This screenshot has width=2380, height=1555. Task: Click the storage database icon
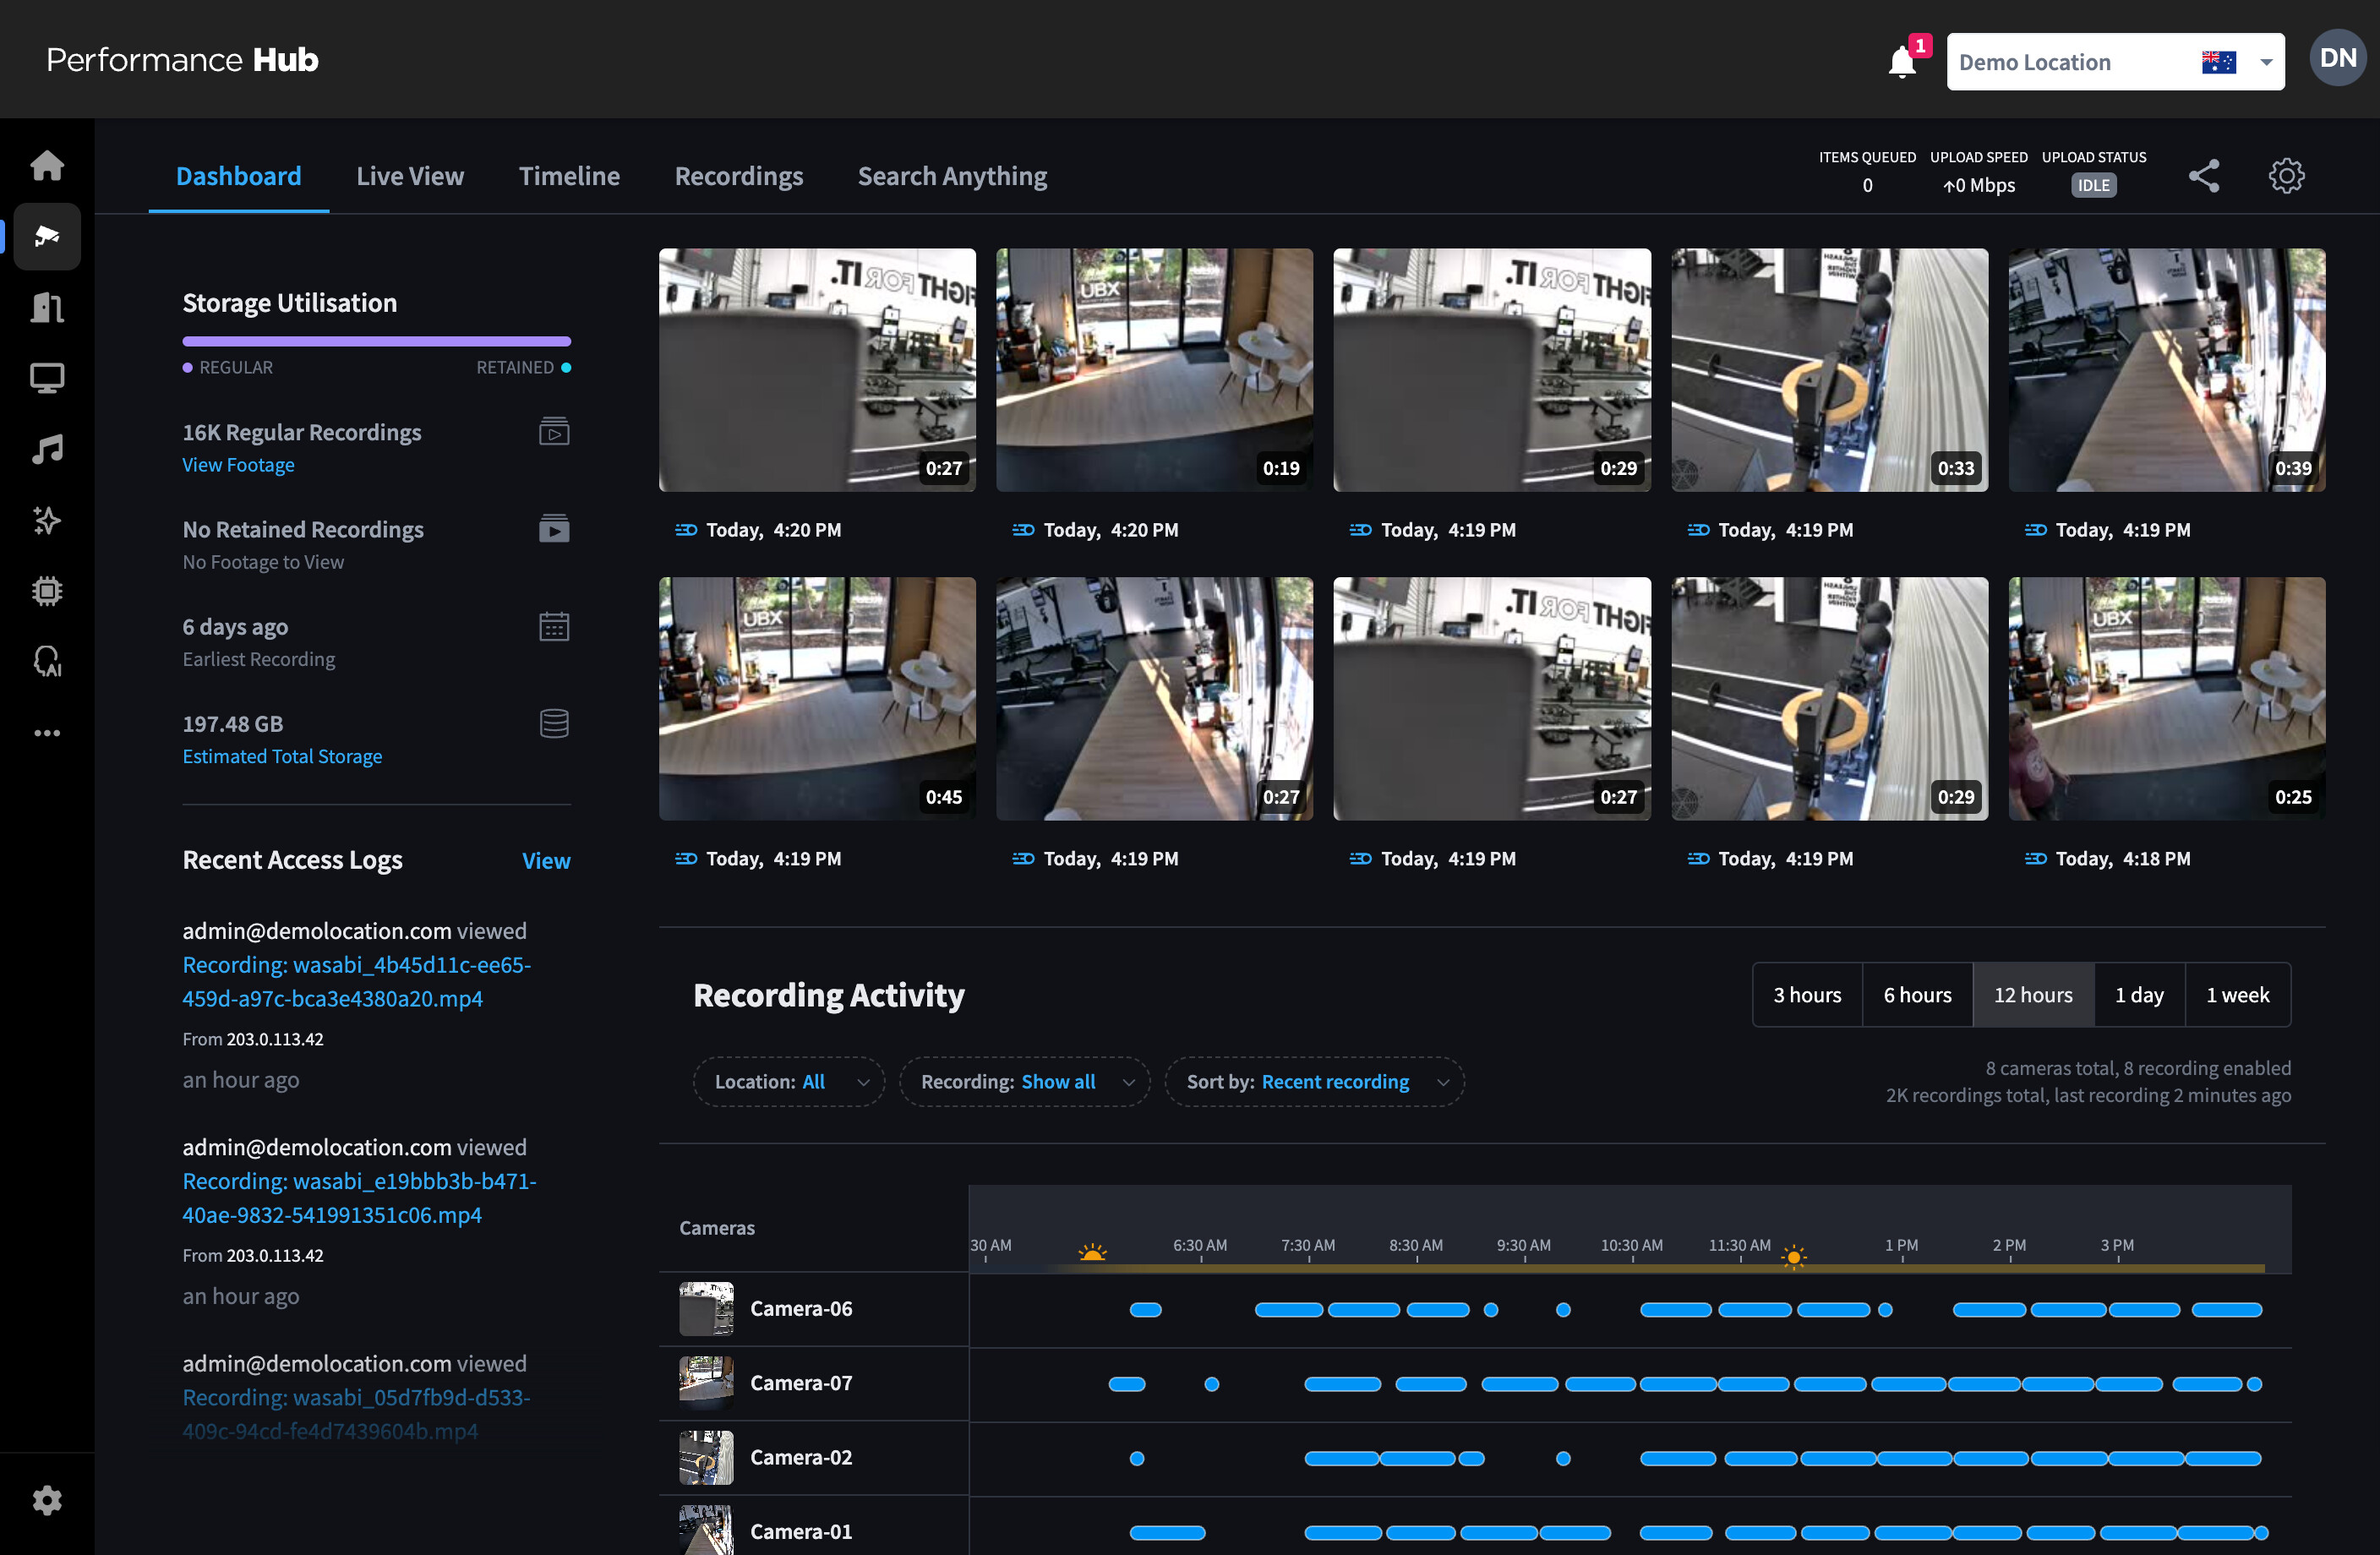click(x=554, y=723)
